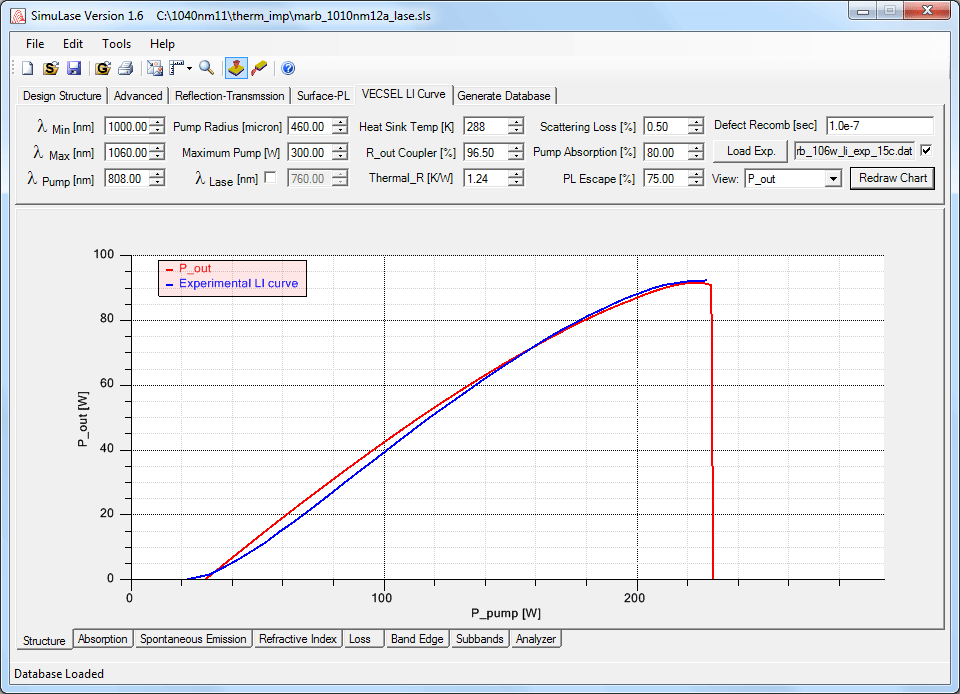Click the blue Help question mark icon
This screenshot has height=694, width=960.
pos(288,68)
